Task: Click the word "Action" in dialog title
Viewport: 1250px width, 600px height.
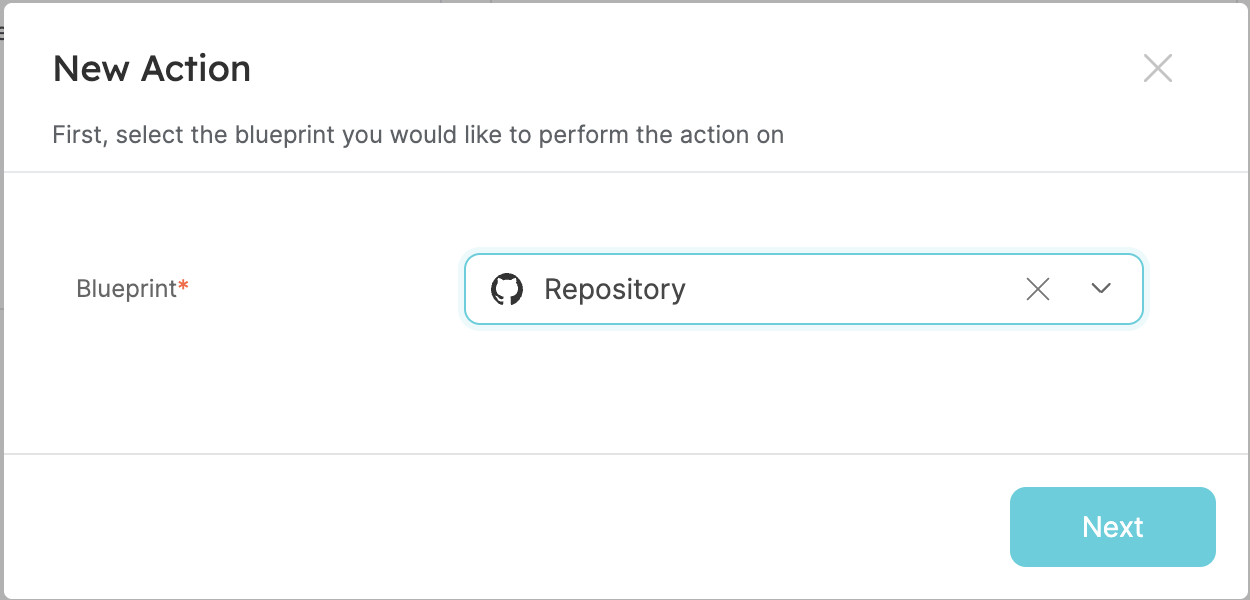Action: pos(195,69)
